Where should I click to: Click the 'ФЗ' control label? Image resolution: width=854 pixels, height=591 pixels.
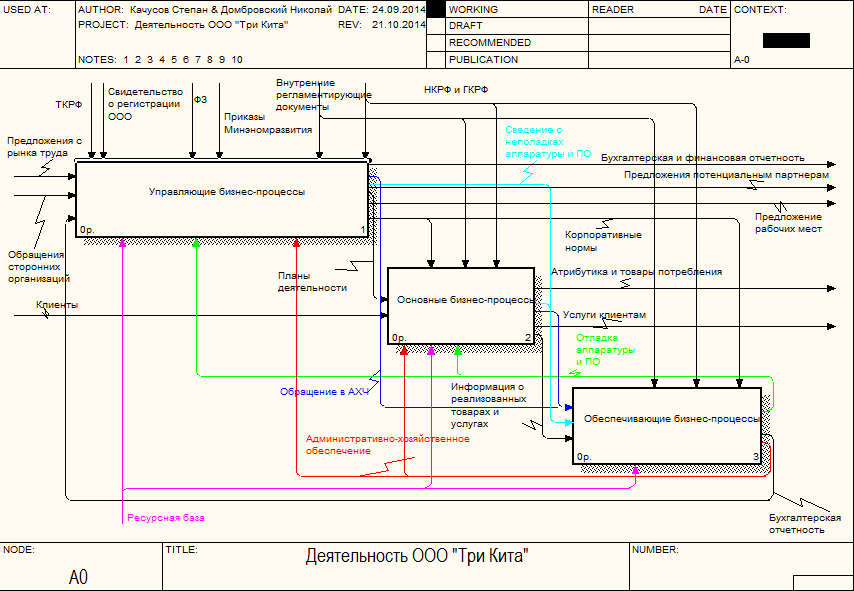point(200,100)
